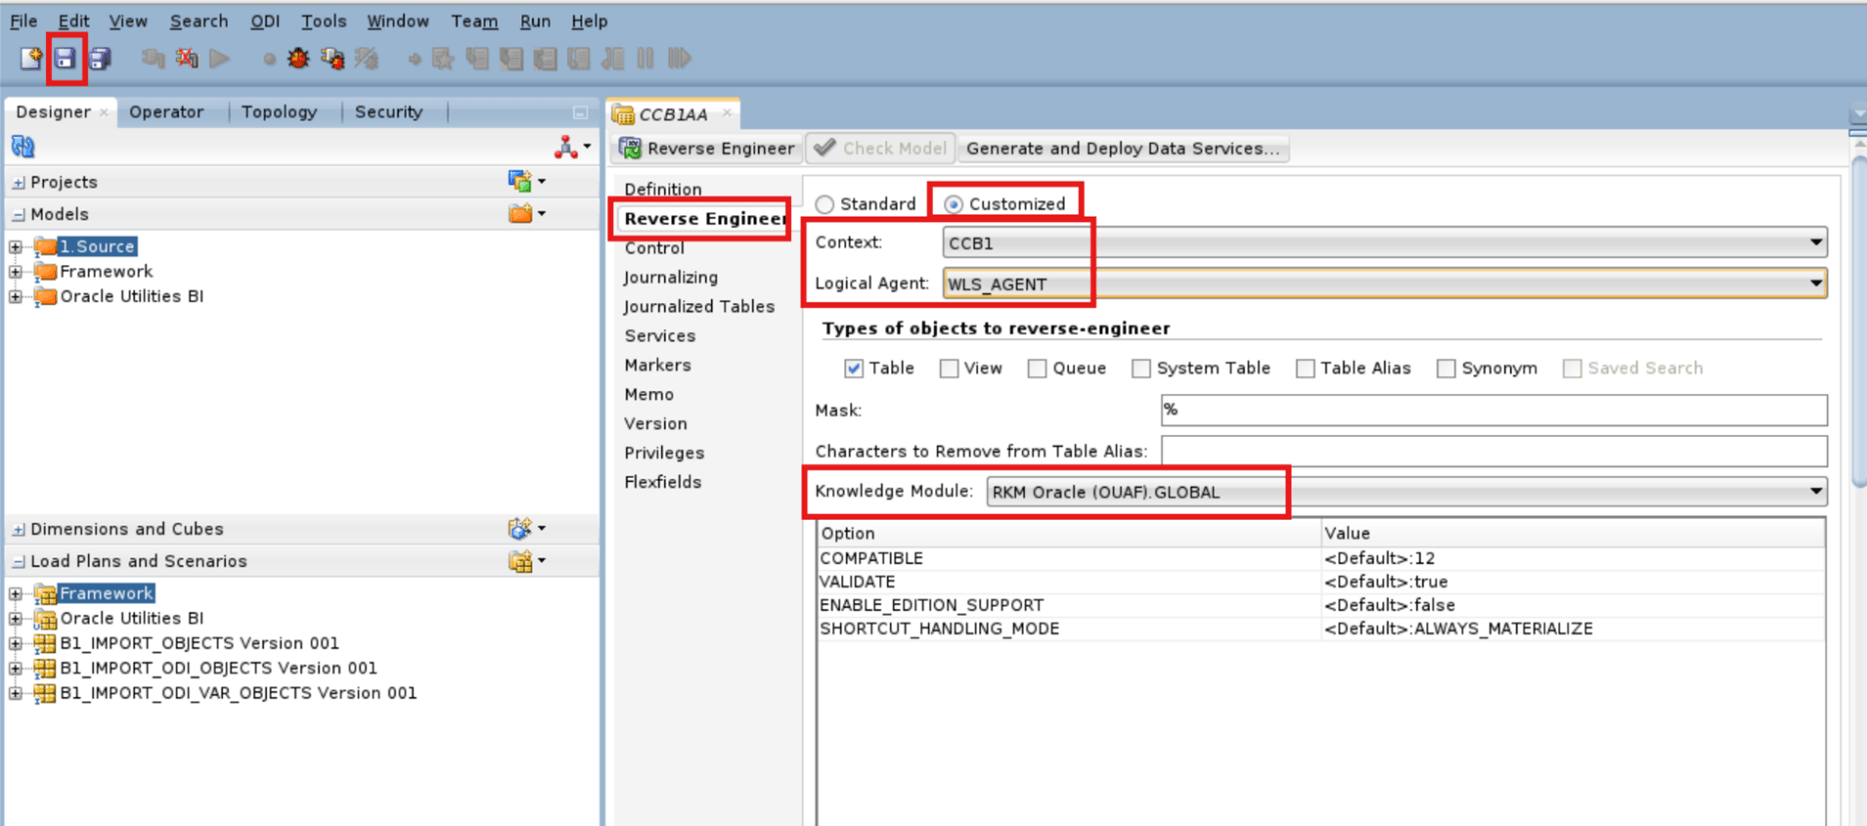Viewport: 1867px width, 826px height.
Task: Expand the Framework model folder
Action: click(x=15, y=271)
